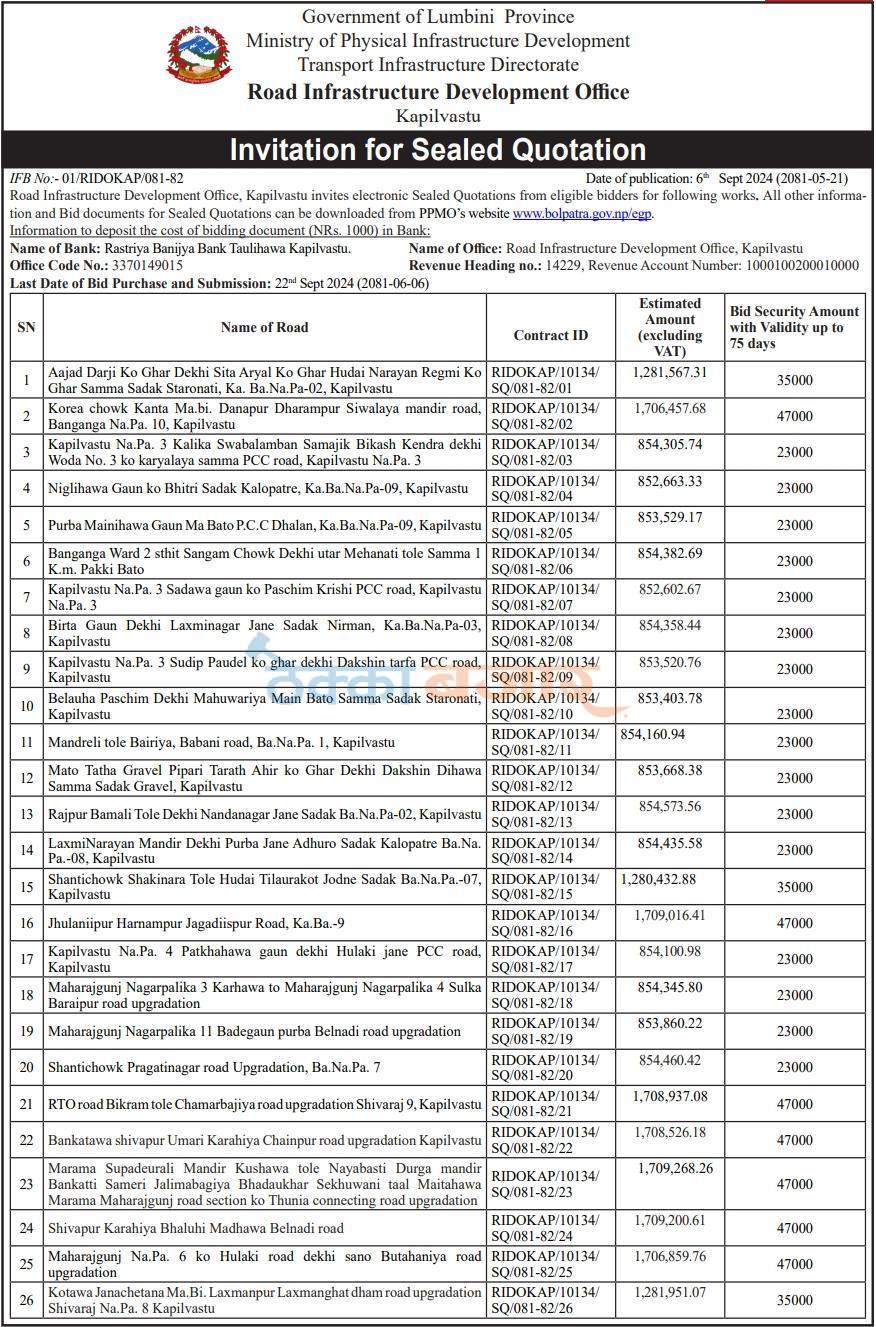Click the 'Invitation for Sealed Quotation' banner title
The image size is (876, 1327).
click(438, 150)
